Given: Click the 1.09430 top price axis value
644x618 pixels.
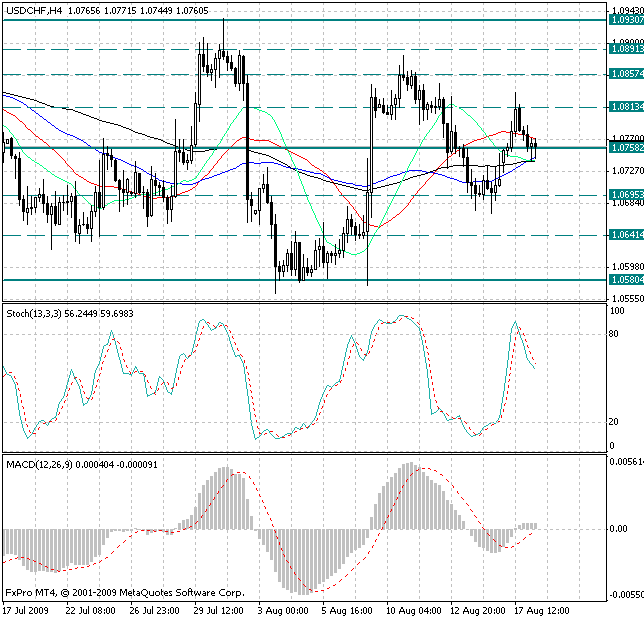Looking at the screenshot, I should (x=625, y=6).
